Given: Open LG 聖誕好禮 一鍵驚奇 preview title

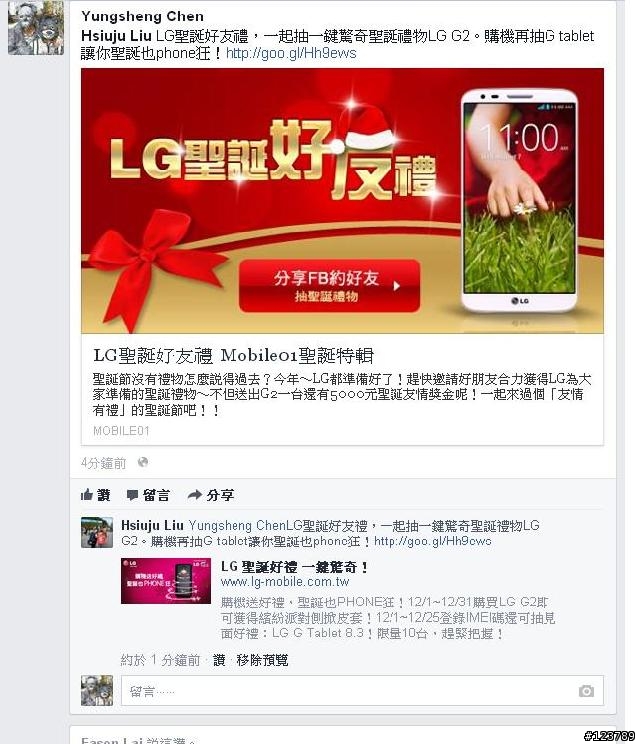Looking at the screenshot, I should [x=294, y=567].
